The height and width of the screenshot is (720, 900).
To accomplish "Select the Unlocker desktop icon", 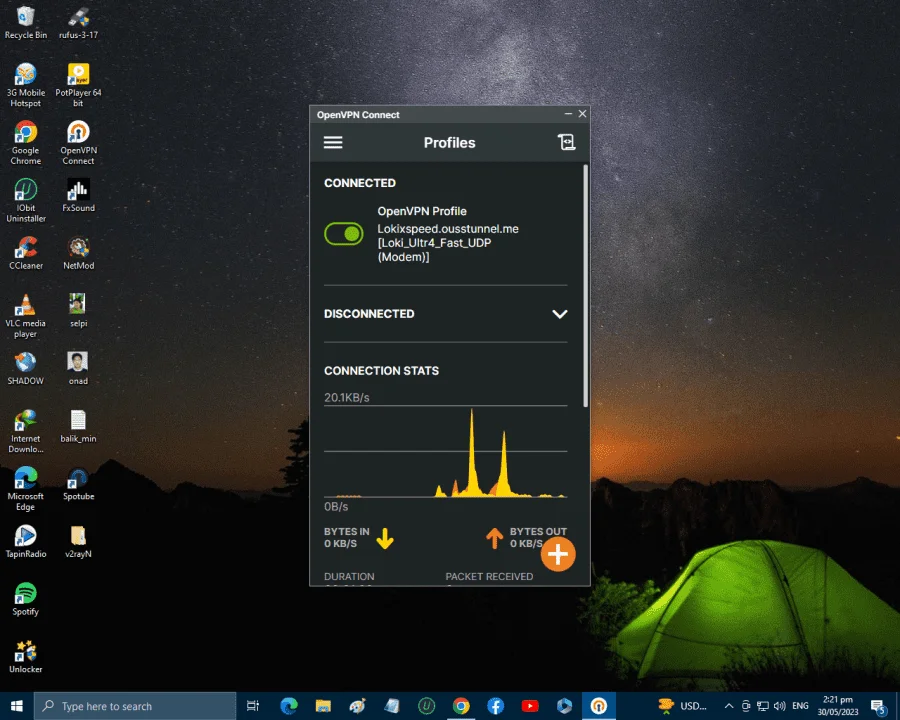I will pos(25,656).
